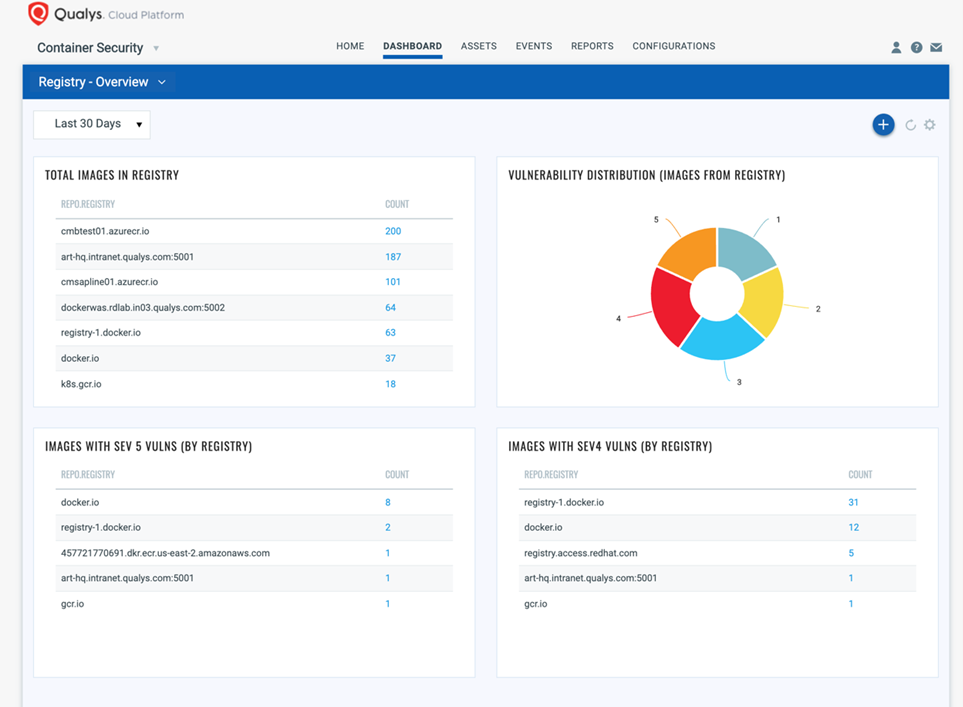Open the Last 30 Days time range dropdown
Image resolution: width=963 pixels, height=707 pixels.
[92, 124]
